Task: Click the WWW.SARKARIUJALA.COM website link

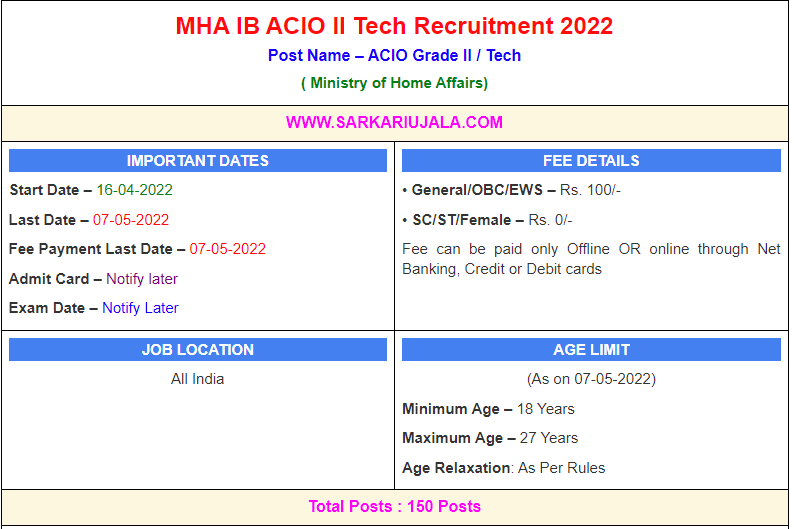Action: tap(394, 123)
